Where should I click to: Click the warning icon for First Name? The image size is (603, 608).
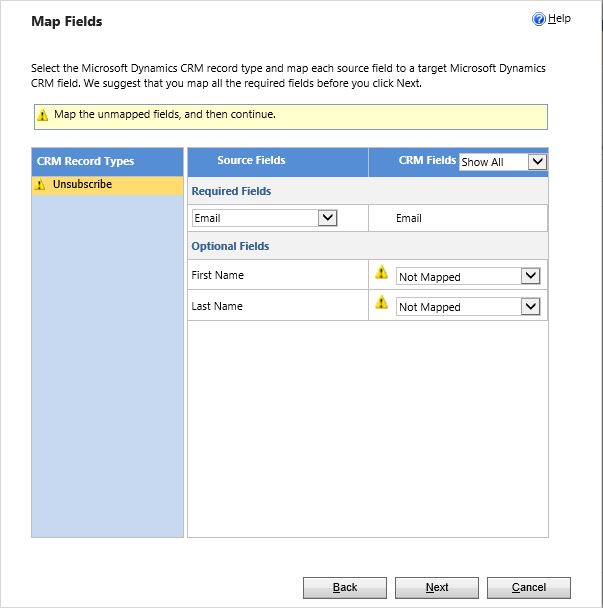(381, 272)
